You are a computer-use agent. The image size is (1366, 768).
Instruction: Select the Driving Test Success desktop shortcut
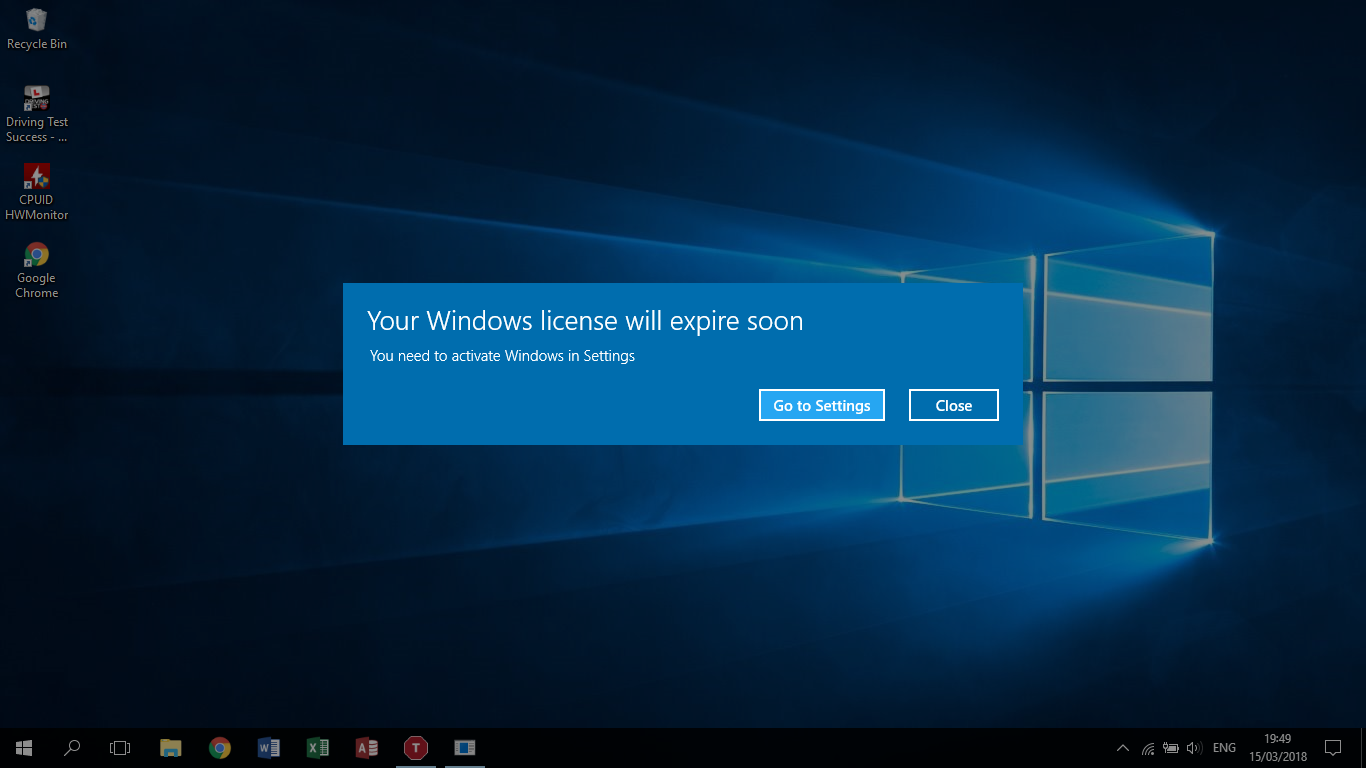tap(37, 114)
